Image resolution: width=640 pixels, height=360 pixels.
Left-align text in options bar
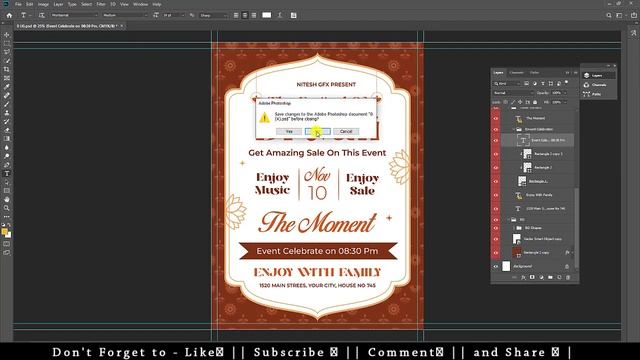click(236, 15)
